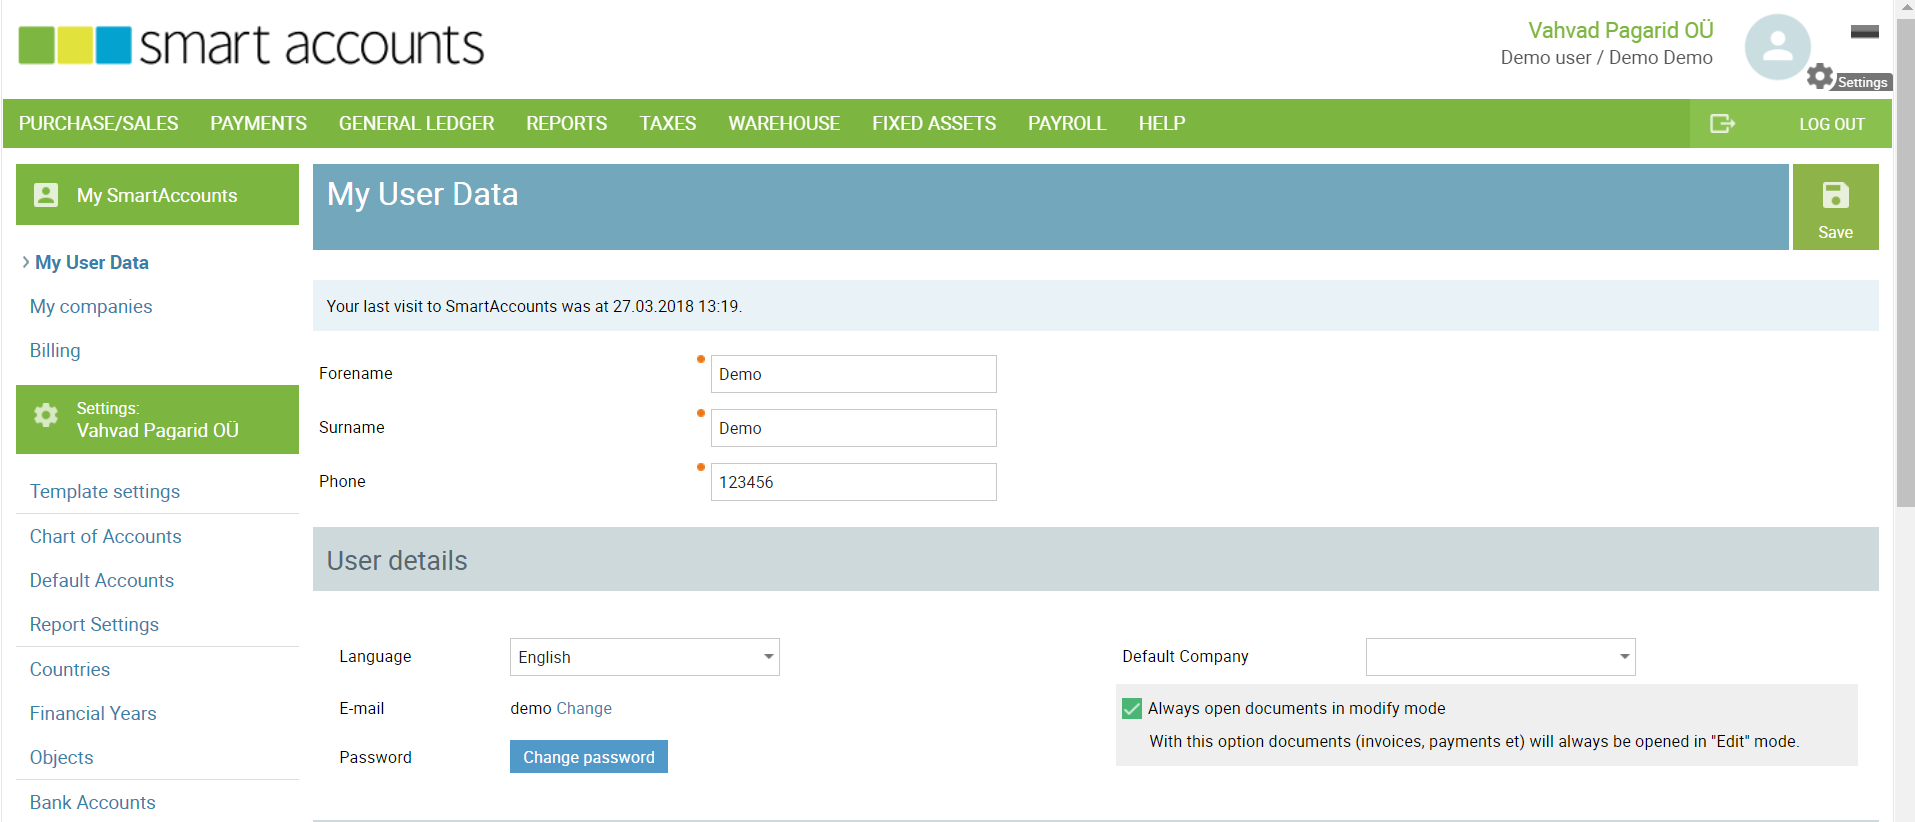This screenshot has height=822, width=1915.
Task: Click the Forename input field
Action: click(x=854, y=374)
